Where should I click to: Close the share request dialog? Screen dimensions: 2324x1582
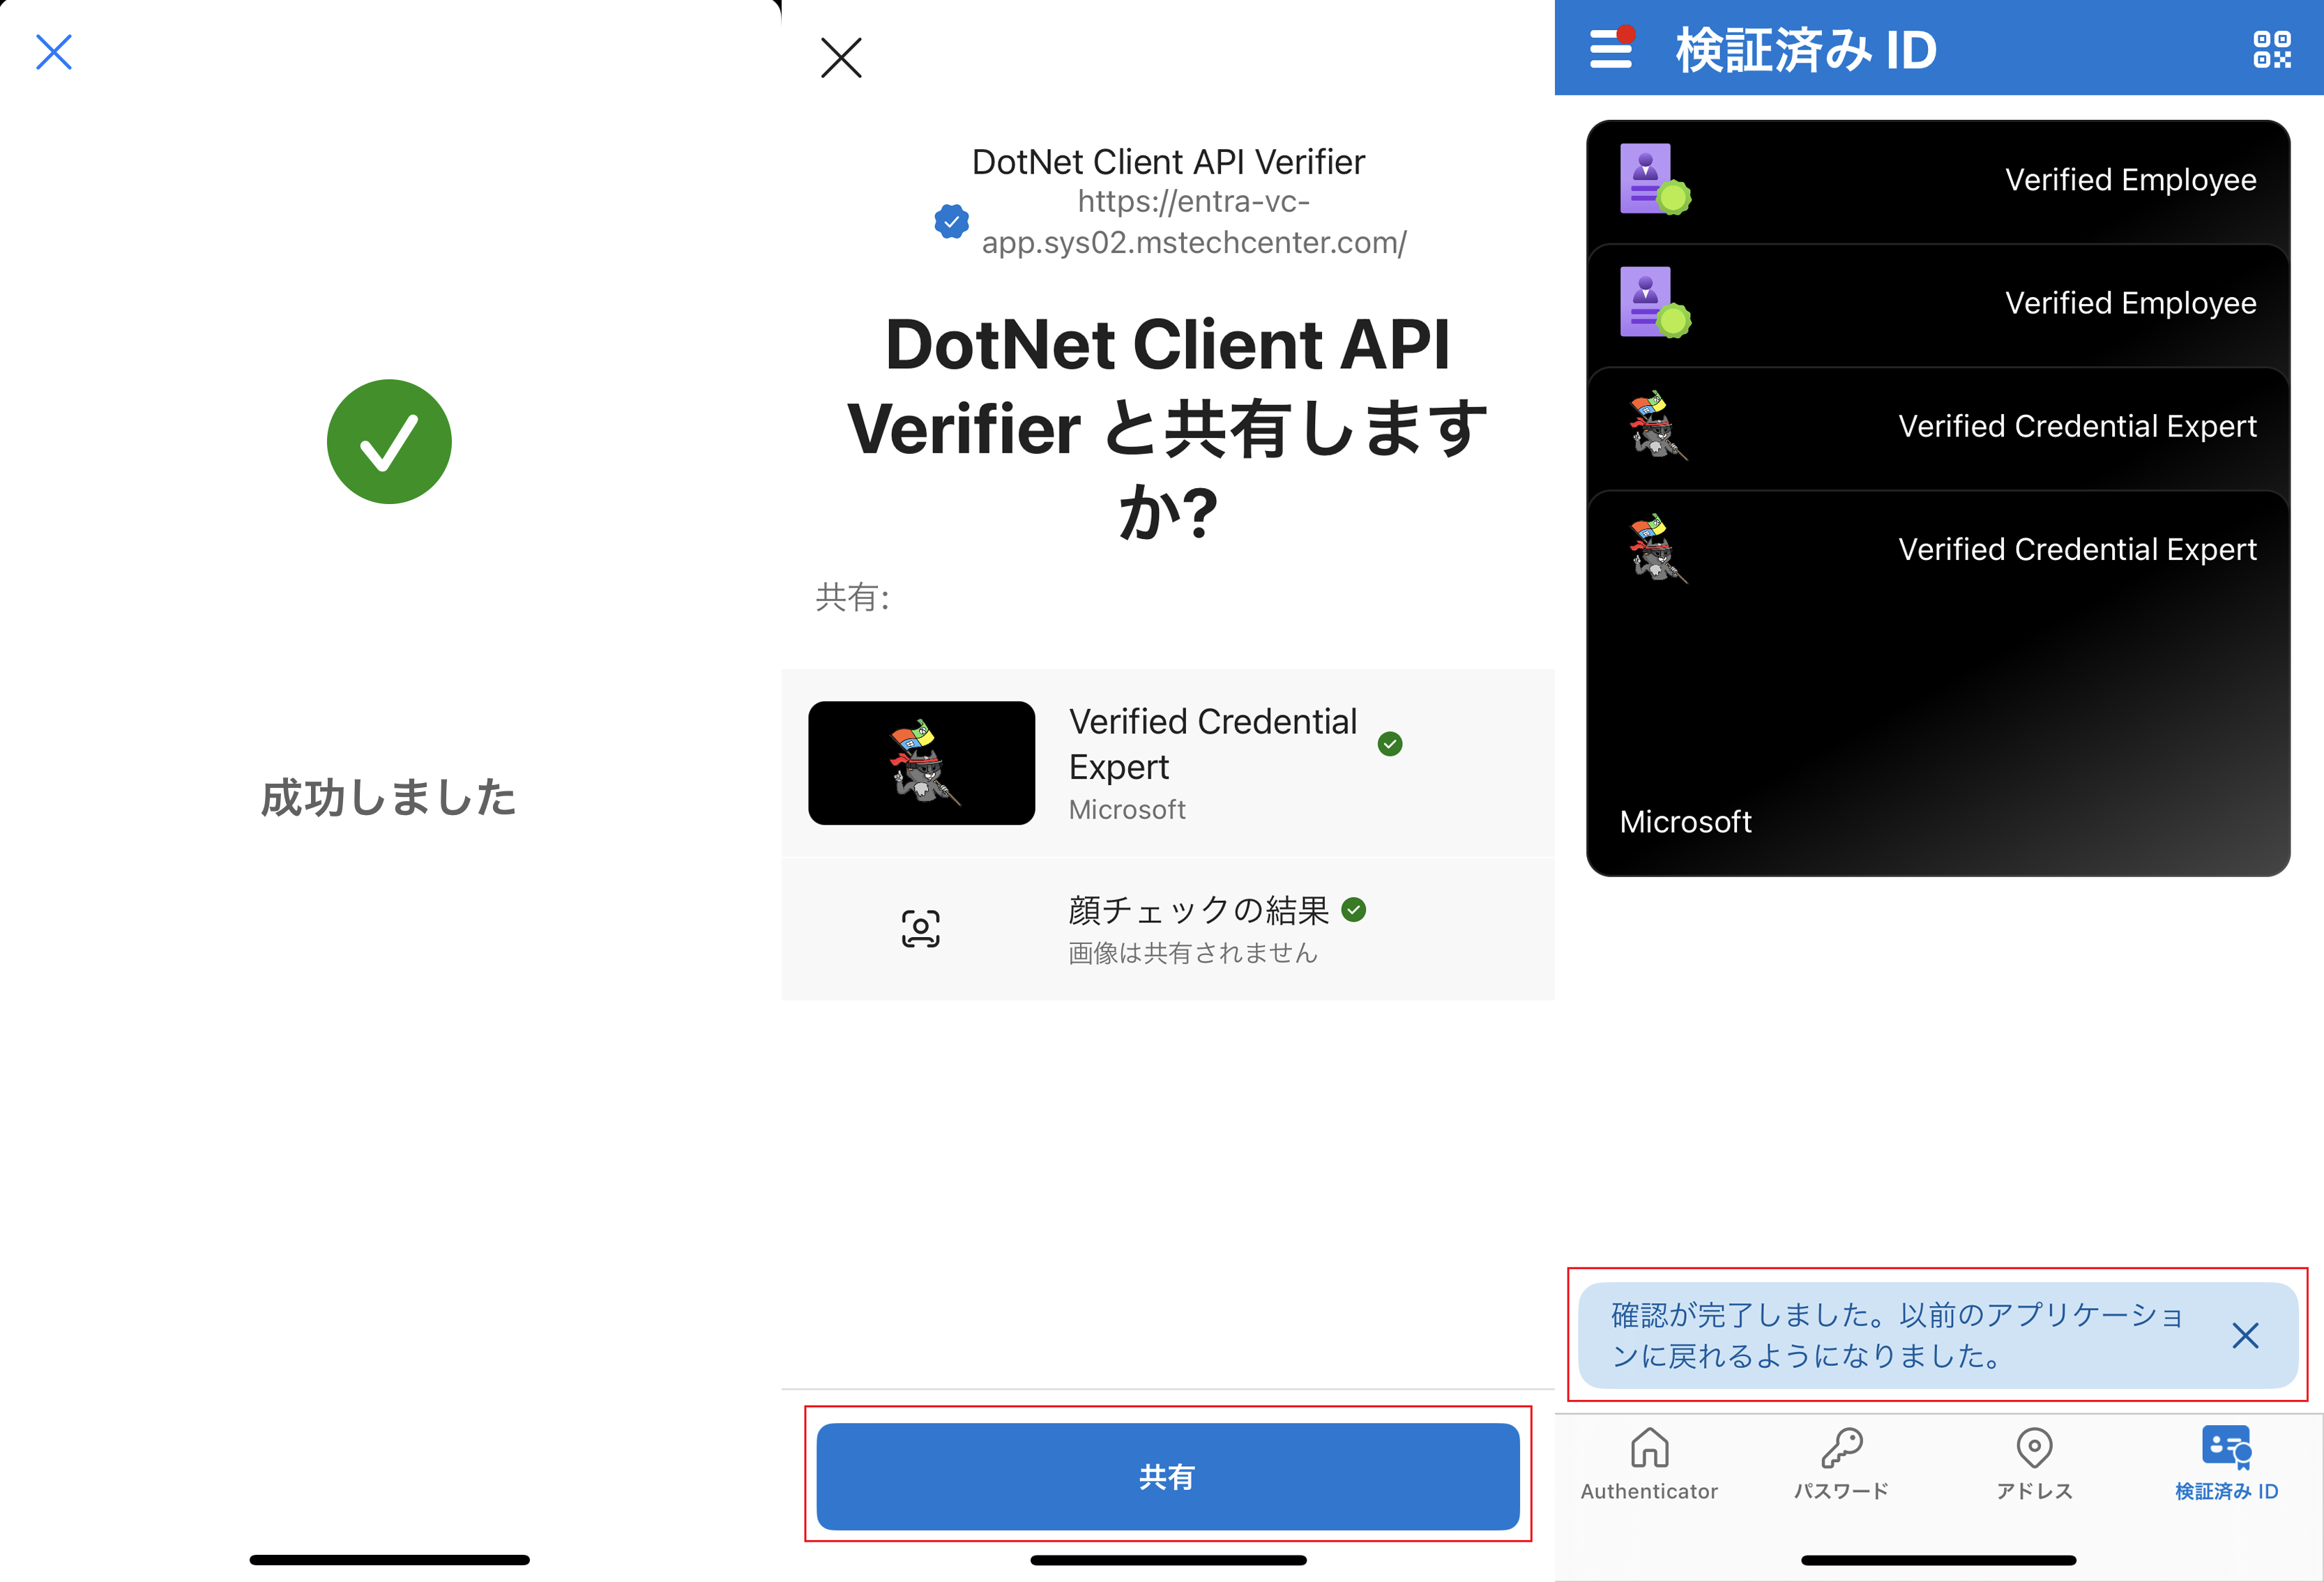pyautogui.click(x=841, y=58)
